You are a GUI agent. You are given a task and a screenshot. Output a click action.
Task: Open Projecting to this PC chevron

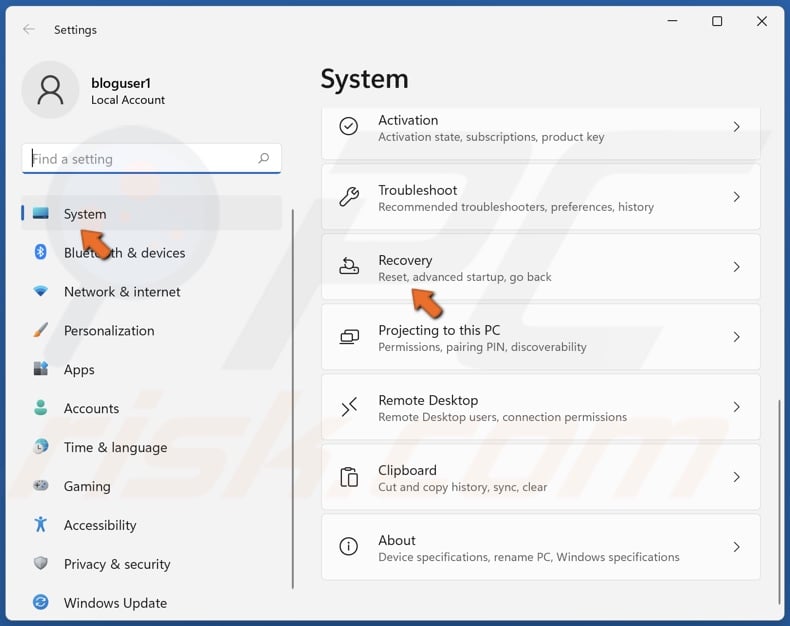pyautogui.click(x=737, y=337)
